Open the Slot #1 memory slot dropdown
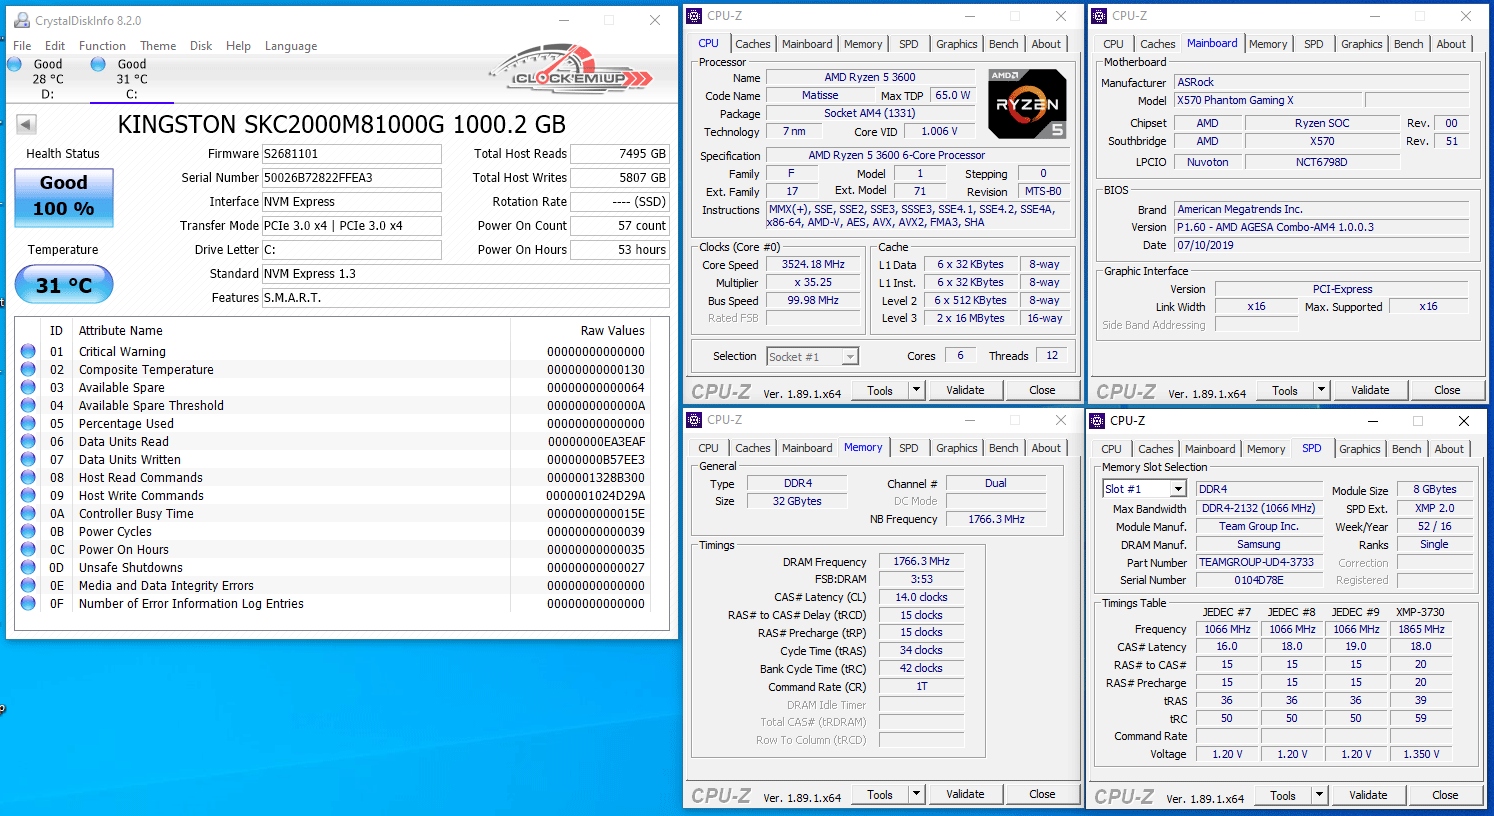1494x816 pixels. pyautogui.click(x=1178, y=489)
